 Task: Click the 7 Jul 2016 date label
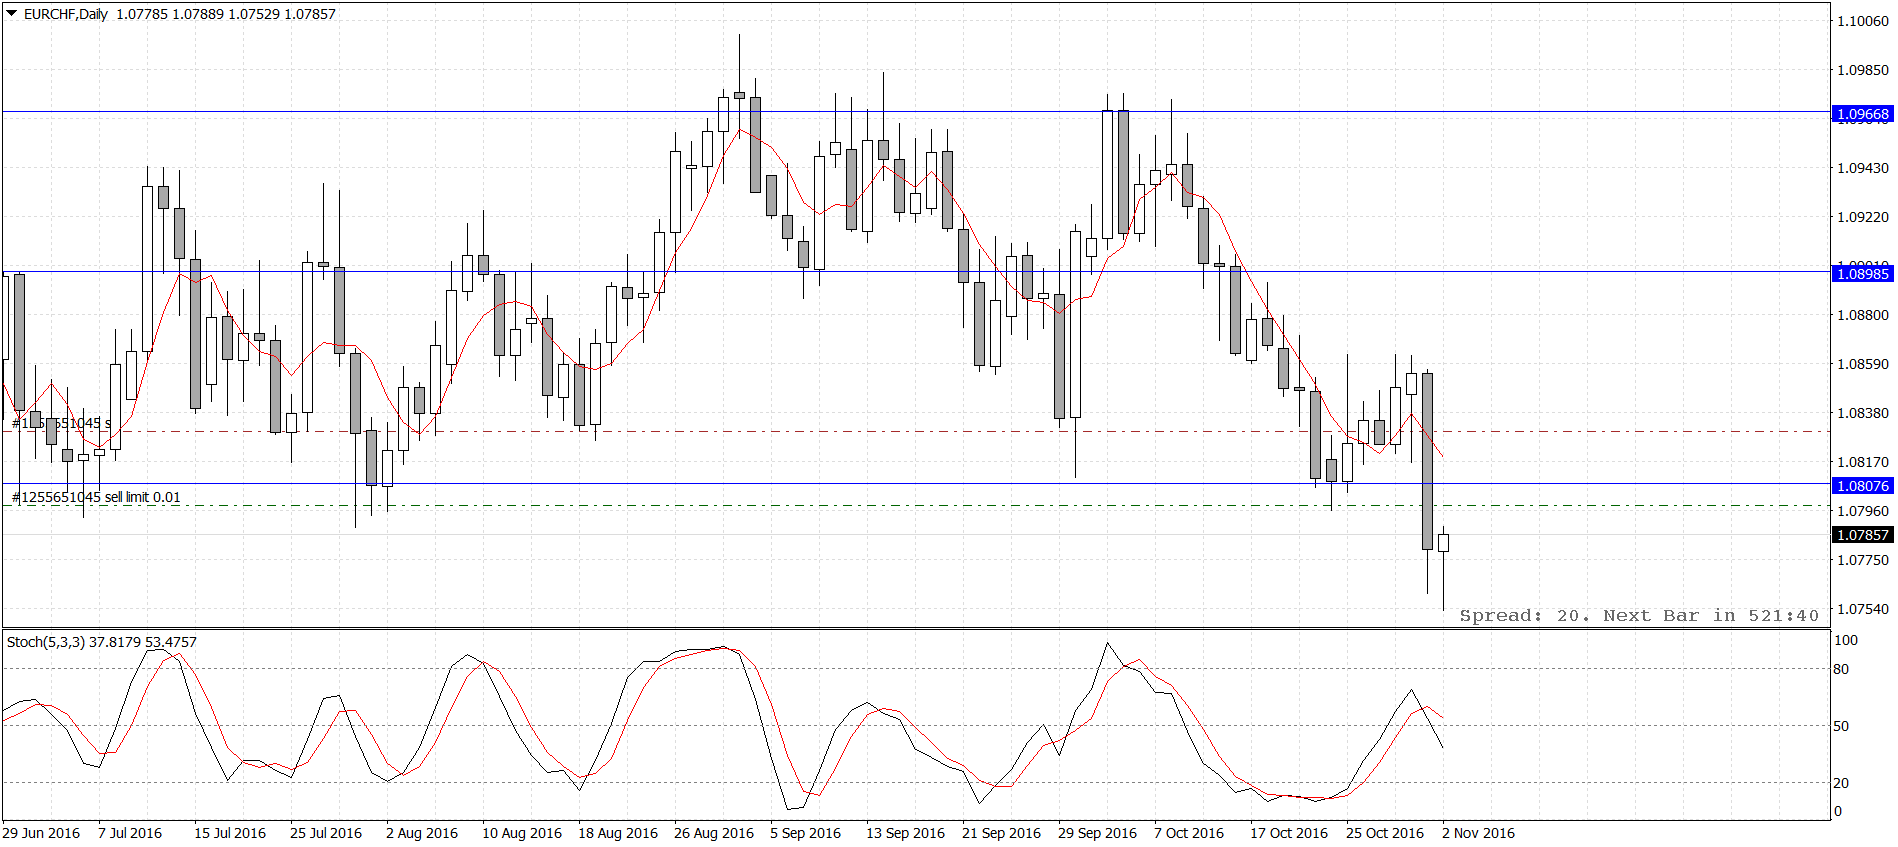(130, 833)
